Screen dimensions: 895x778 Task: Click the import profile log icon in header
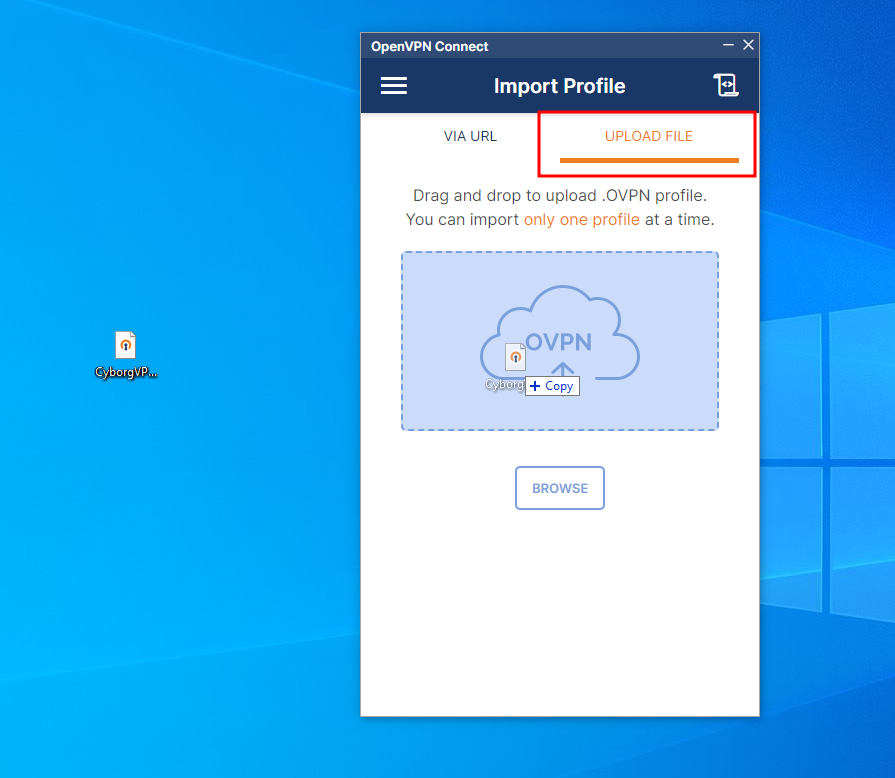[x=726, y=86]
